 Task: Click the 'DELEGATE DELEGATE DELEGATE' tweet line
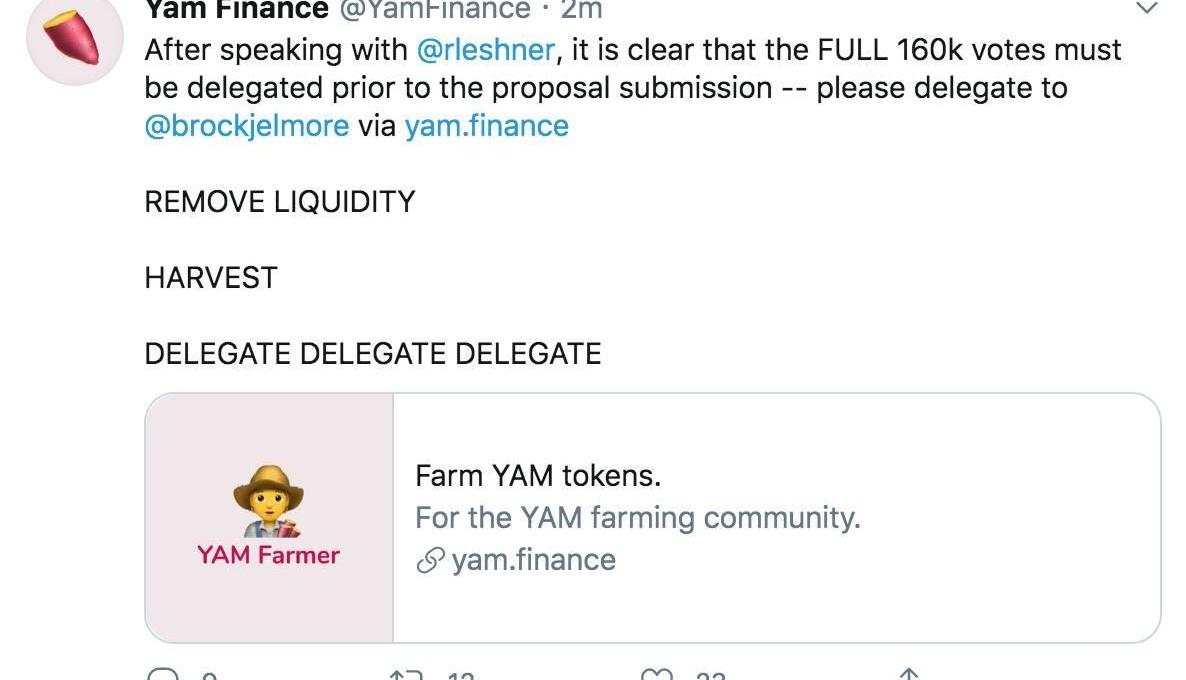[373, 353]
